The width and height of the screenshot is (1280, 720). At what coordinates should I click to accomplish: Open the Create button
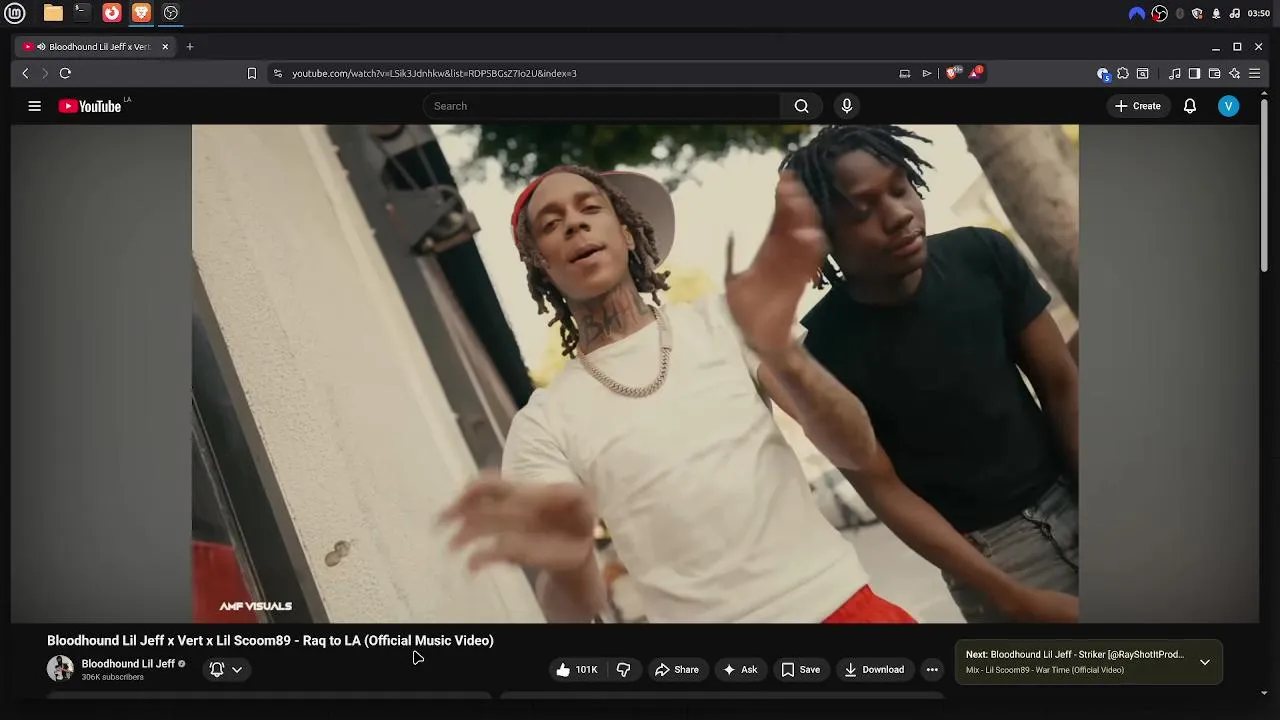[1138, 106]
